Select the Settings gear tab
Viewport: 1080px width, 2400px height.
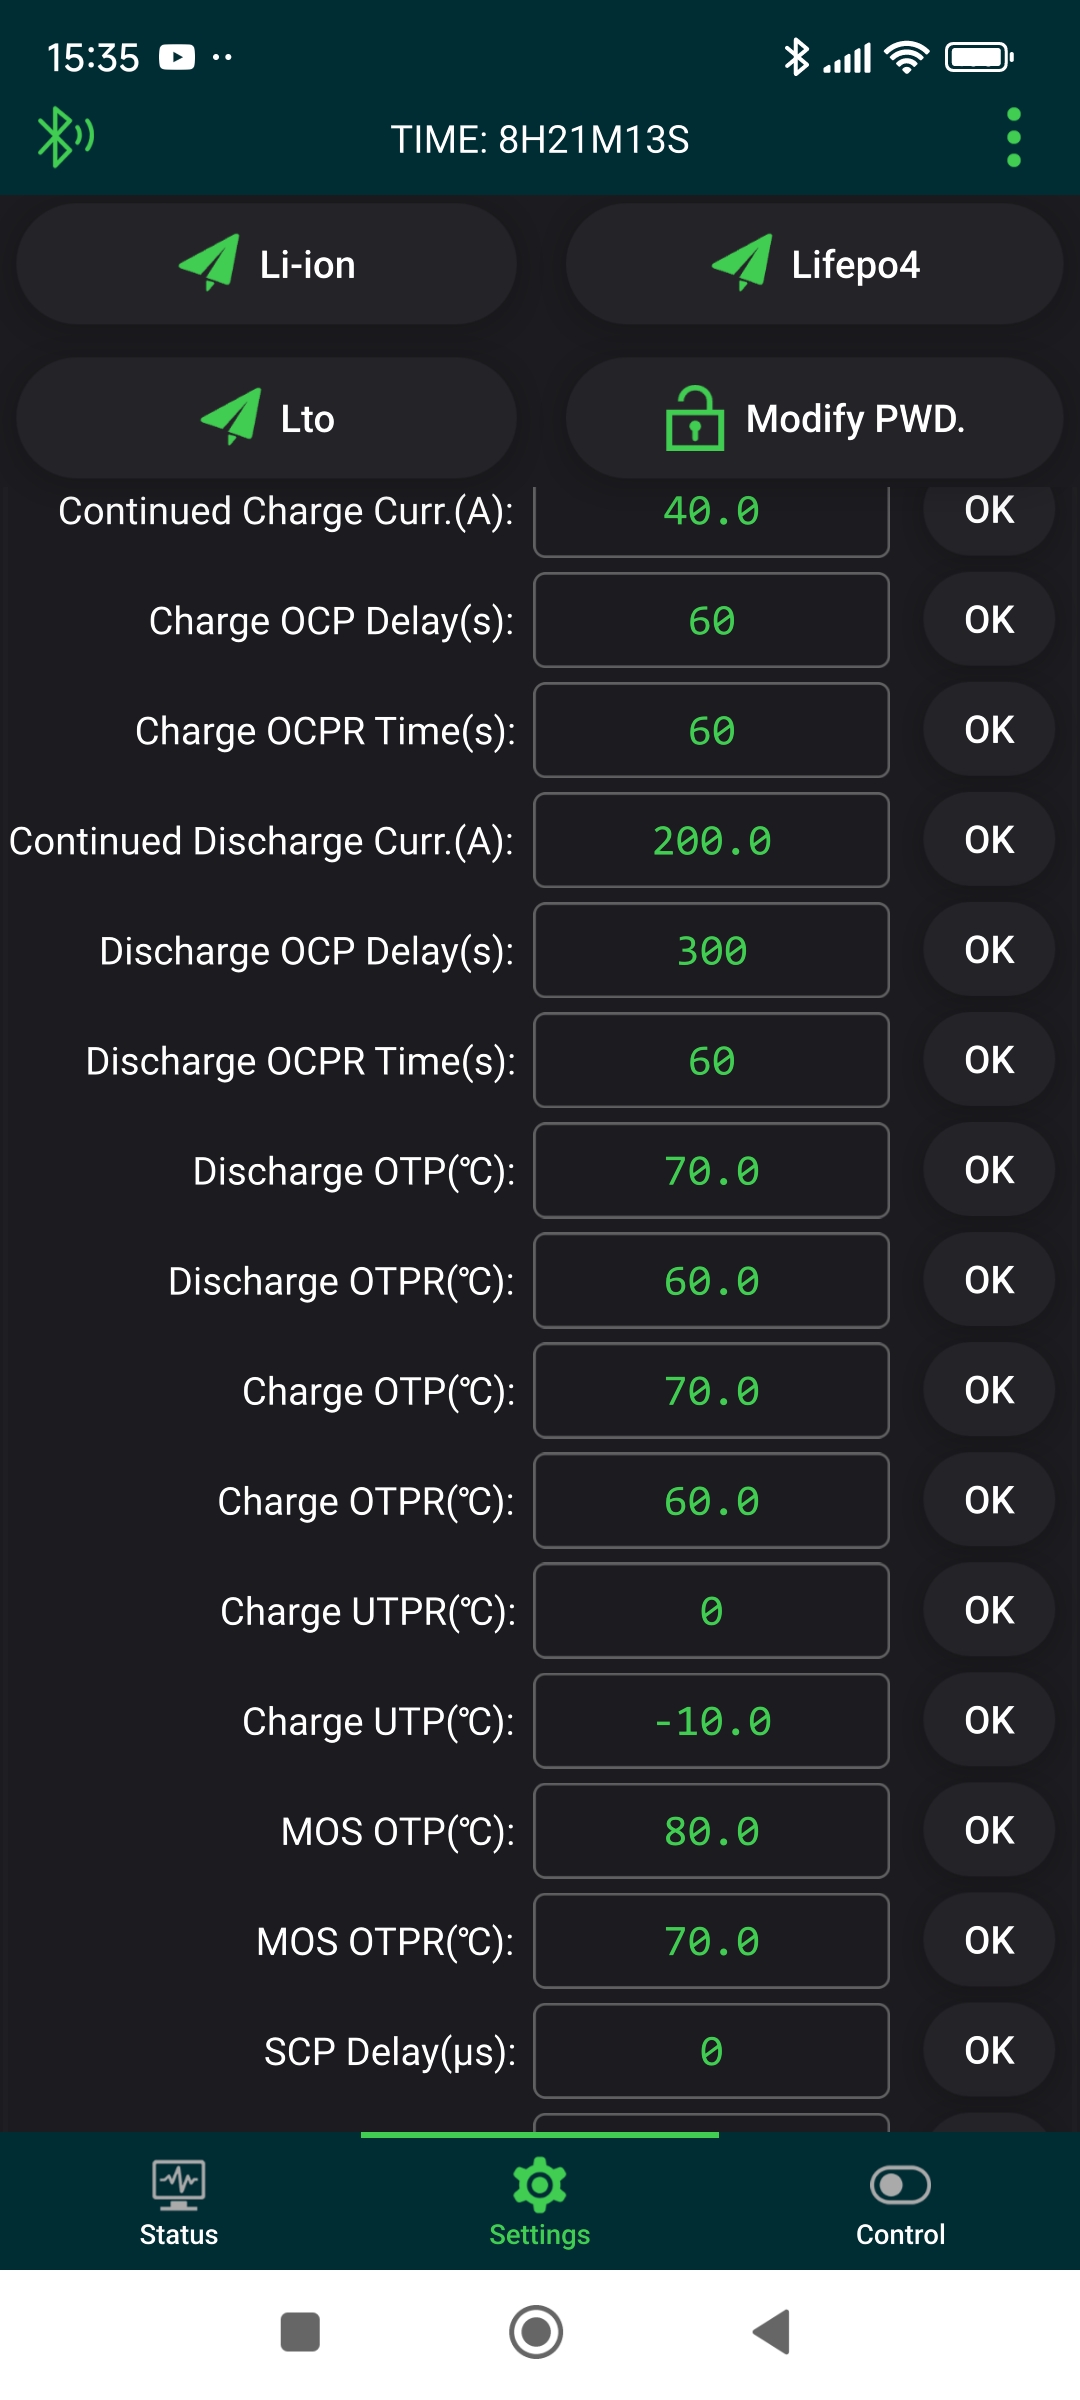[540, 2202]
